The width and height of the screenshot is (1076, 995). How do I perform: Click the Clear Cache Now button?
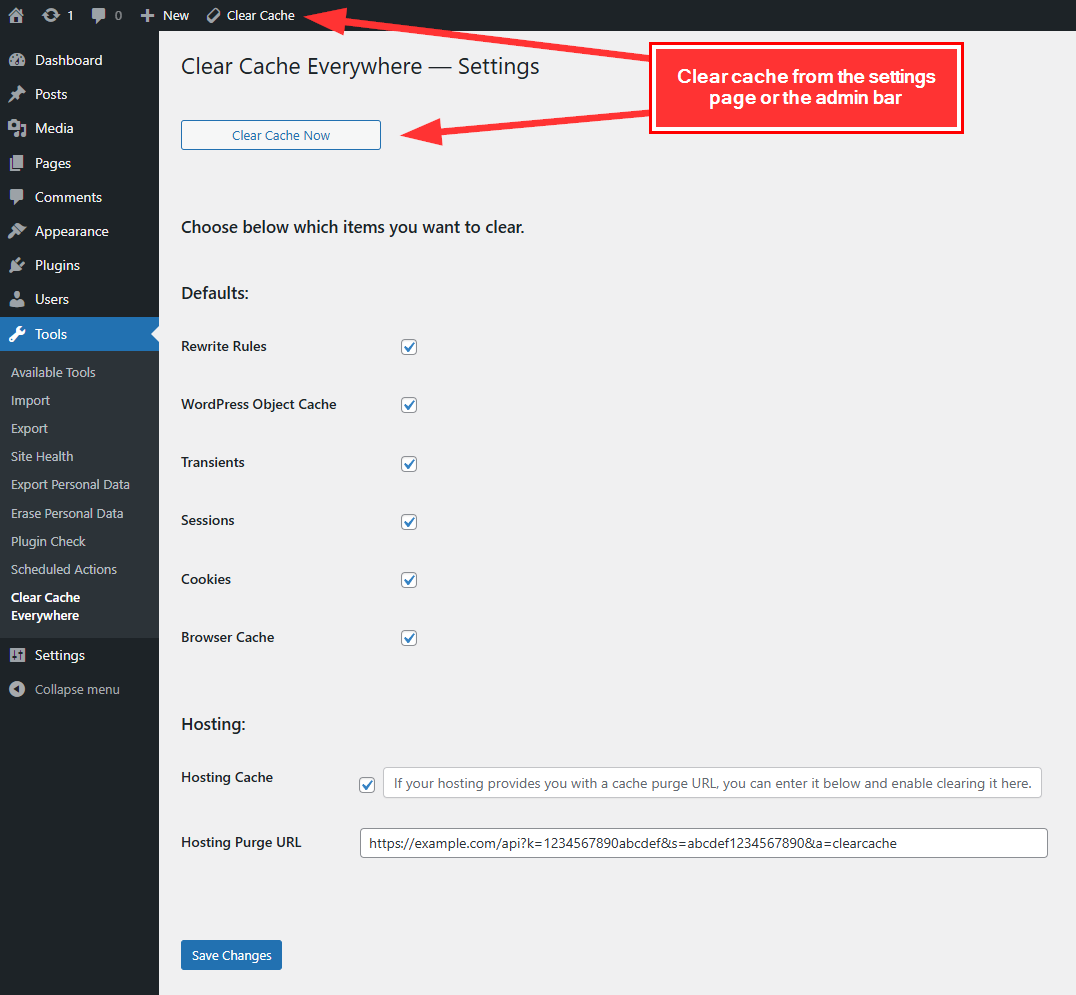pyautogui.click(x=281, y=135)
